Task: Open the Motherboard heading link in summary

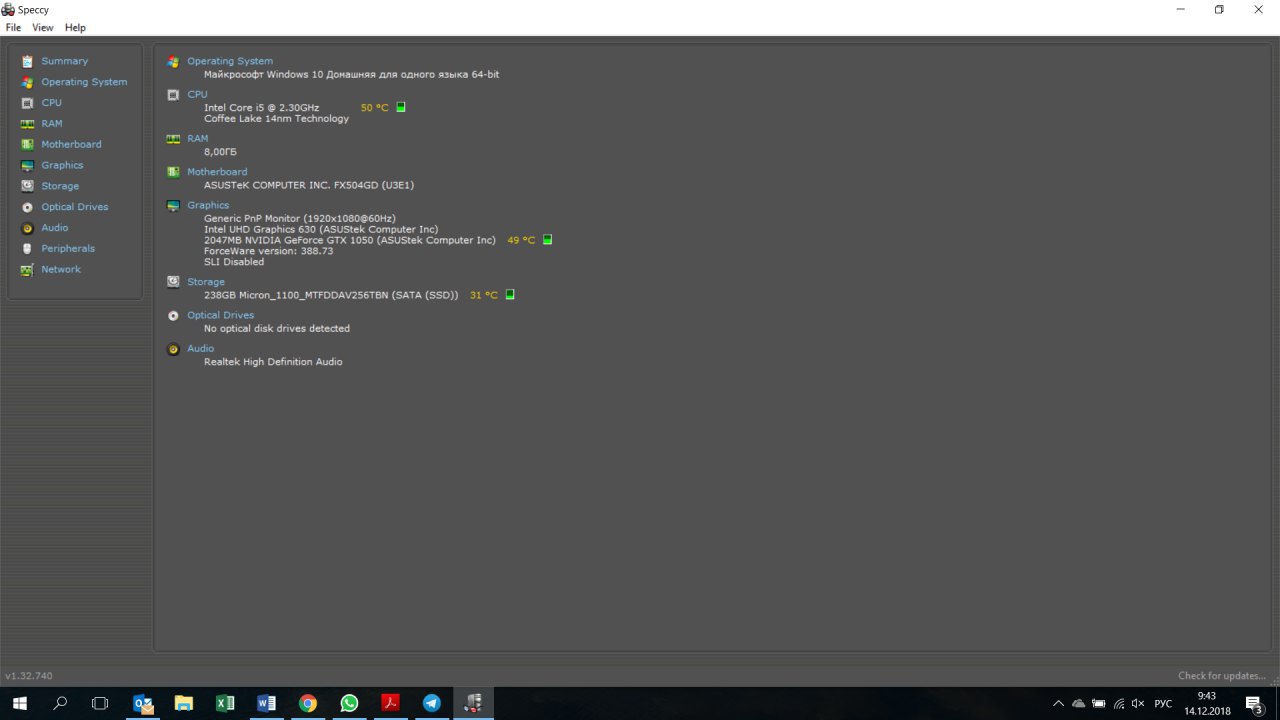Action: coord(217,172)
